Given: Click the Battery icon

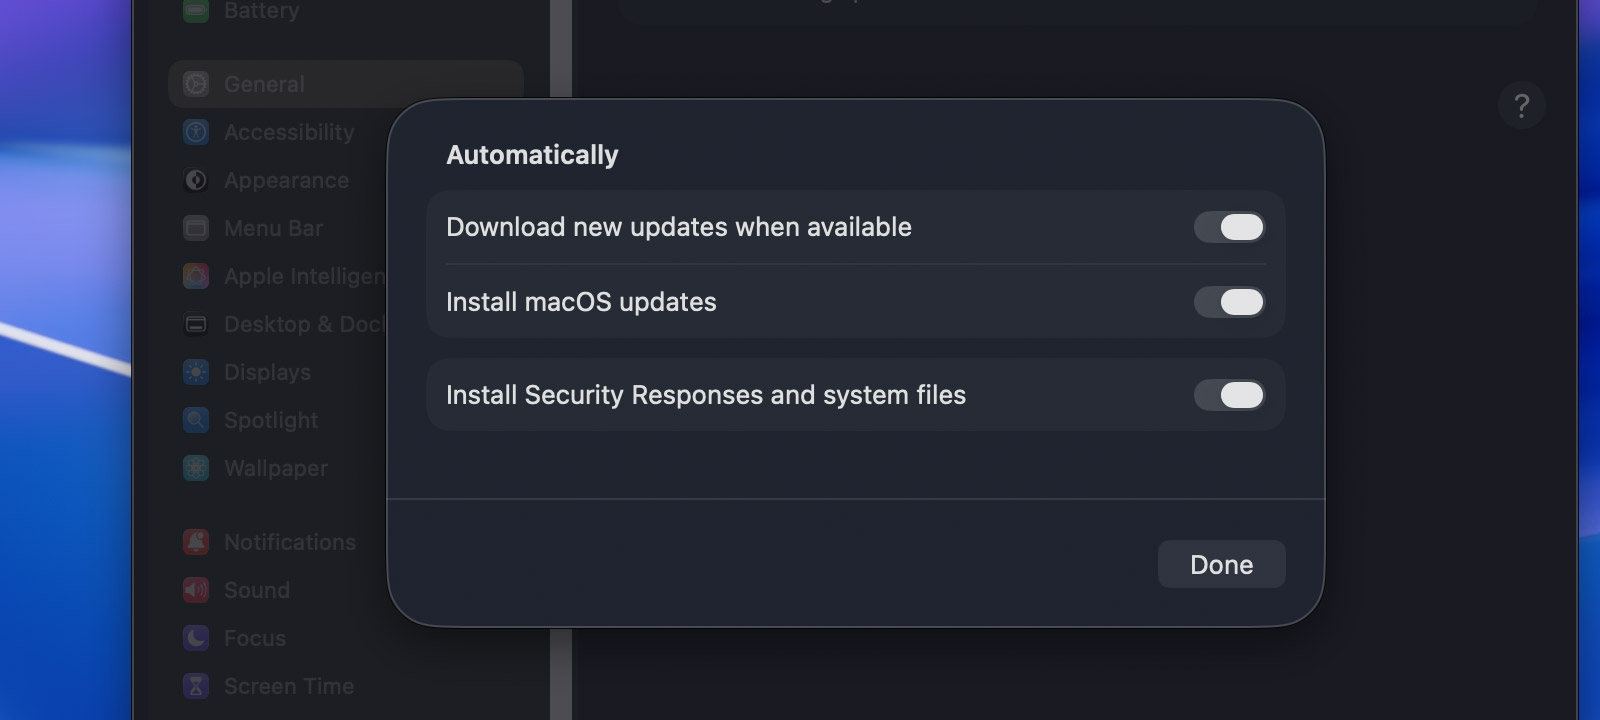Looking at the screenshot, I should [x=196, y=10].
